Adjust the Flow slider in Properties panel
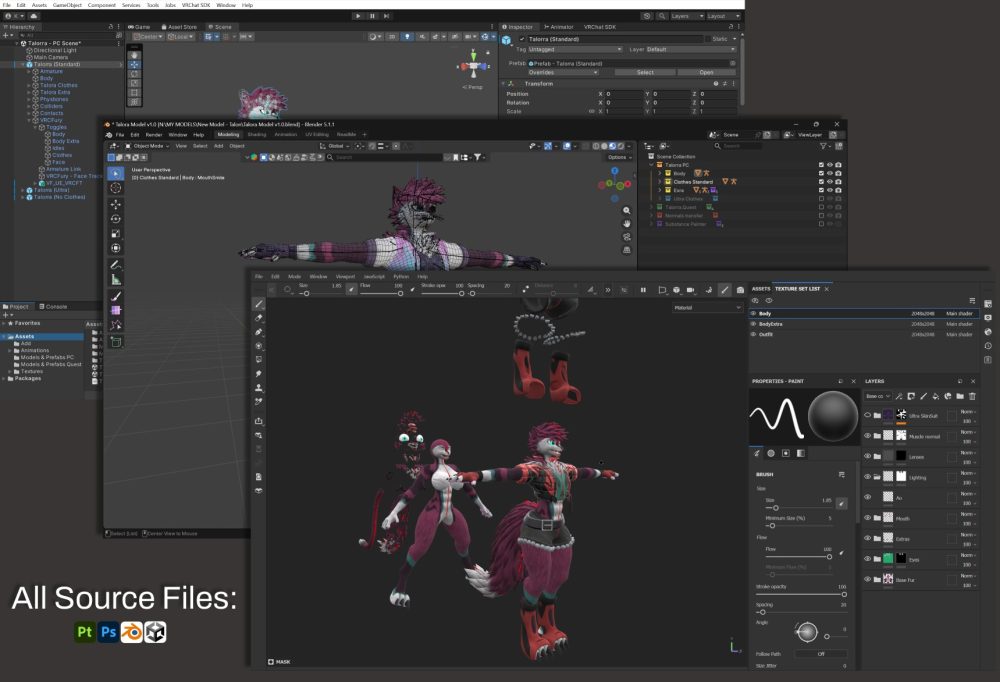Screen dimensions: 1000x682 tap(798, 556)
